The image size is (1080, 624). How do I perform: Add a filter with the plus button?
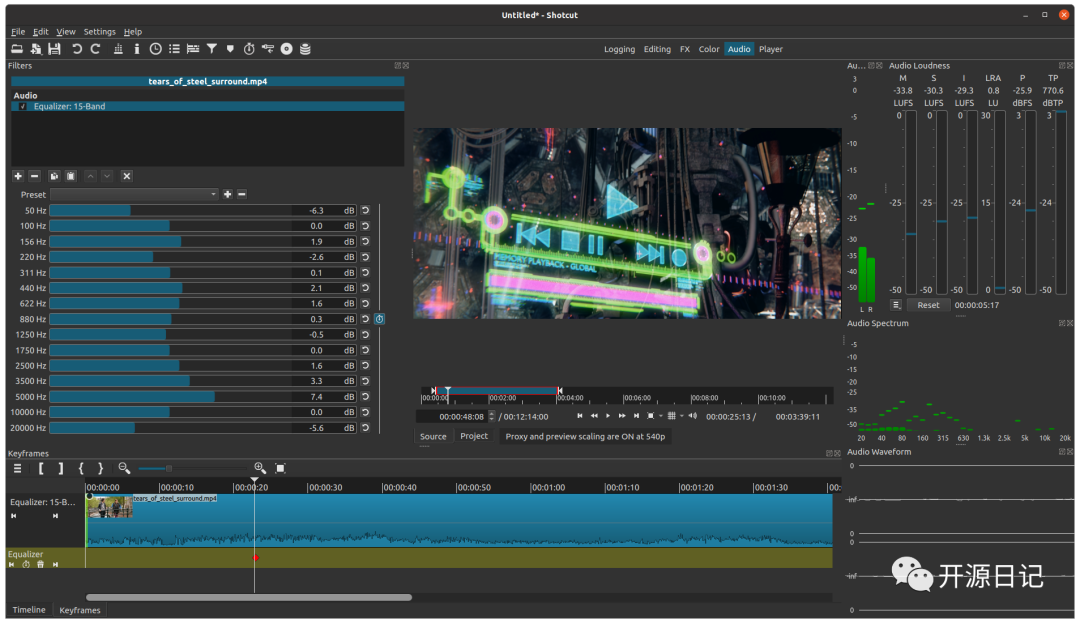pyautogui.click(x=18, y=176)
